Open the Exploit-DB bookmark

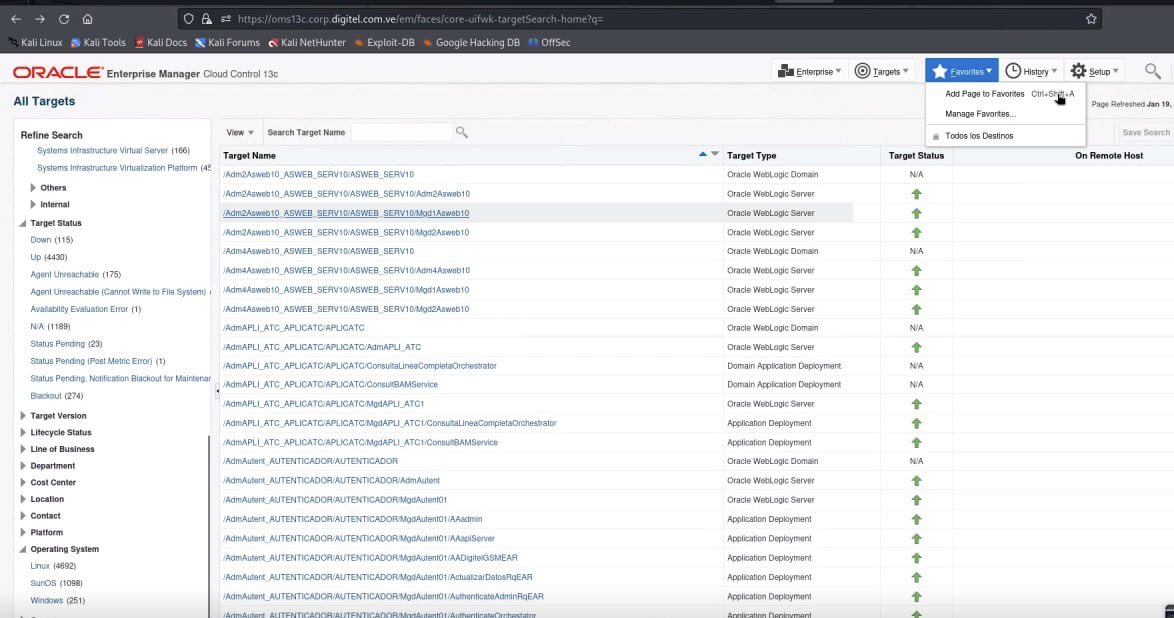[385, 43]
